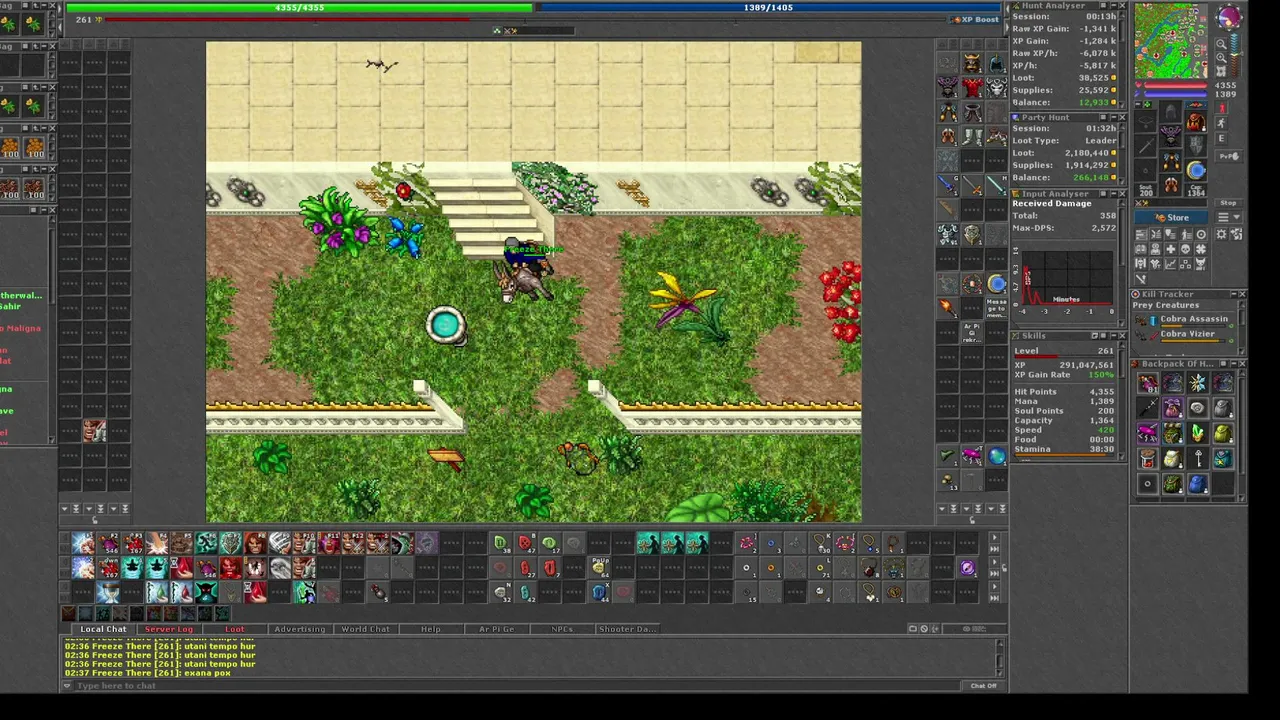
Task: Toggle the stand-still combat stance
Action: click(1222, 106)
